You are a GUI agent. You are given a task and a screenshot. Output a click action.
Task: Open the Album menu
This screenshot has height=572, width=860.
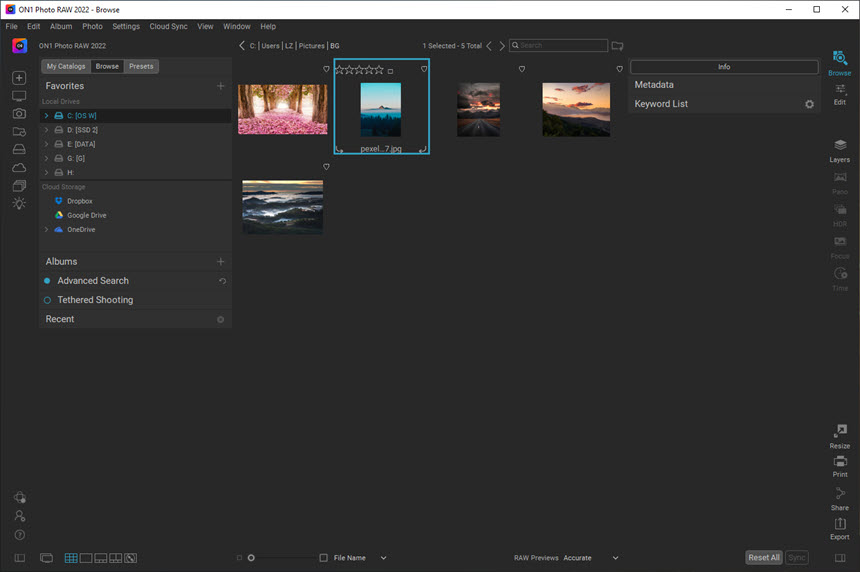coord(61,26)
